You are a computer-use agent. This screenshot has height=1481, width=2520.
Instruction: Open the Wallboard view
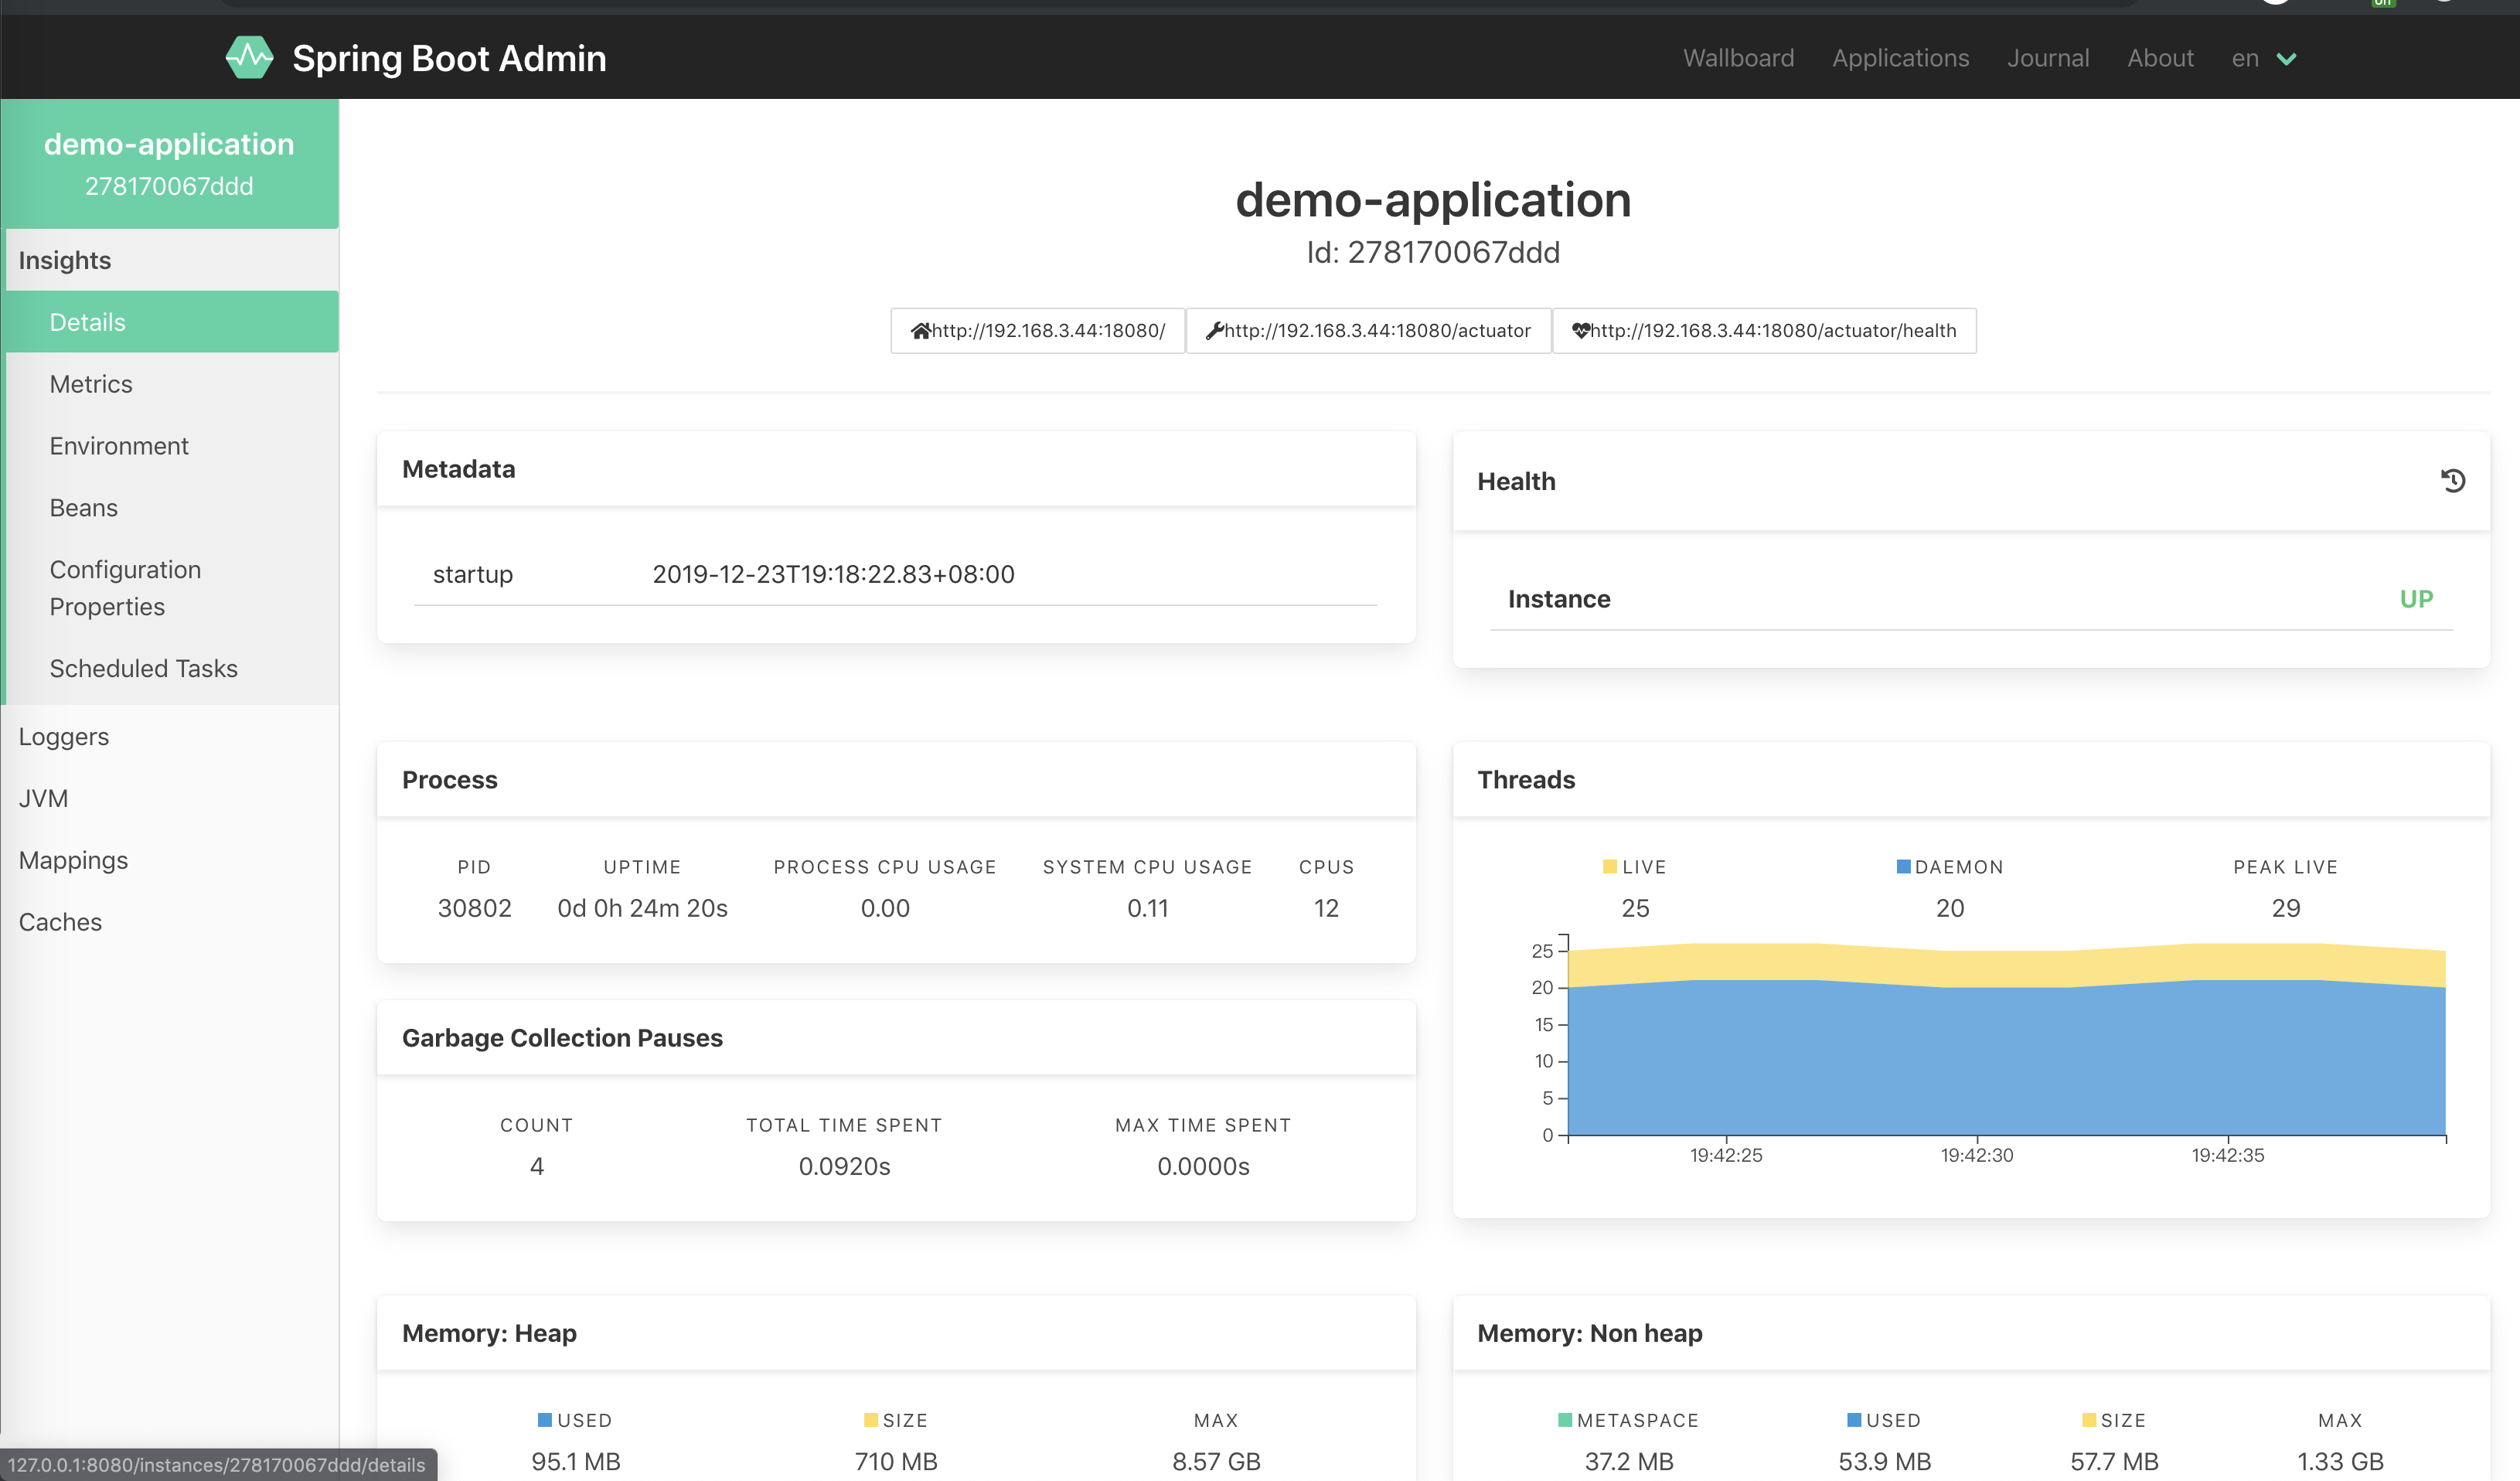(x=1738, y=57)
